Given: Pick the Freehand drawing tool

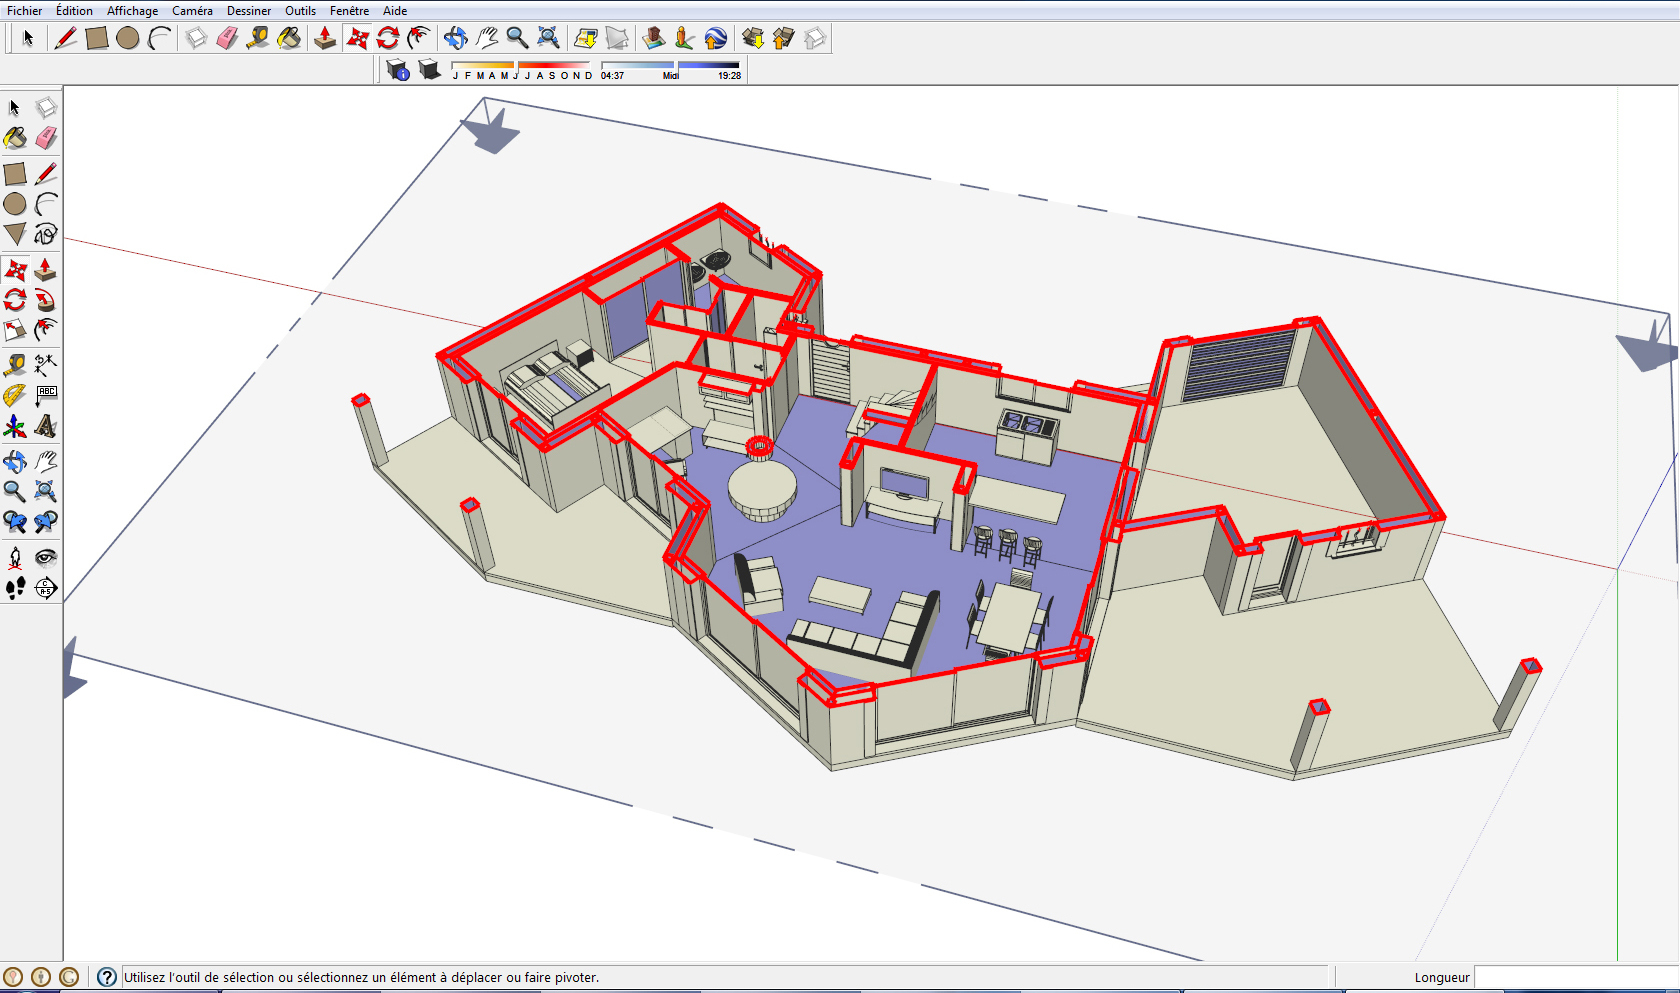Looking at the screenshot, I should pyautogui.click(x=46, y=234).
